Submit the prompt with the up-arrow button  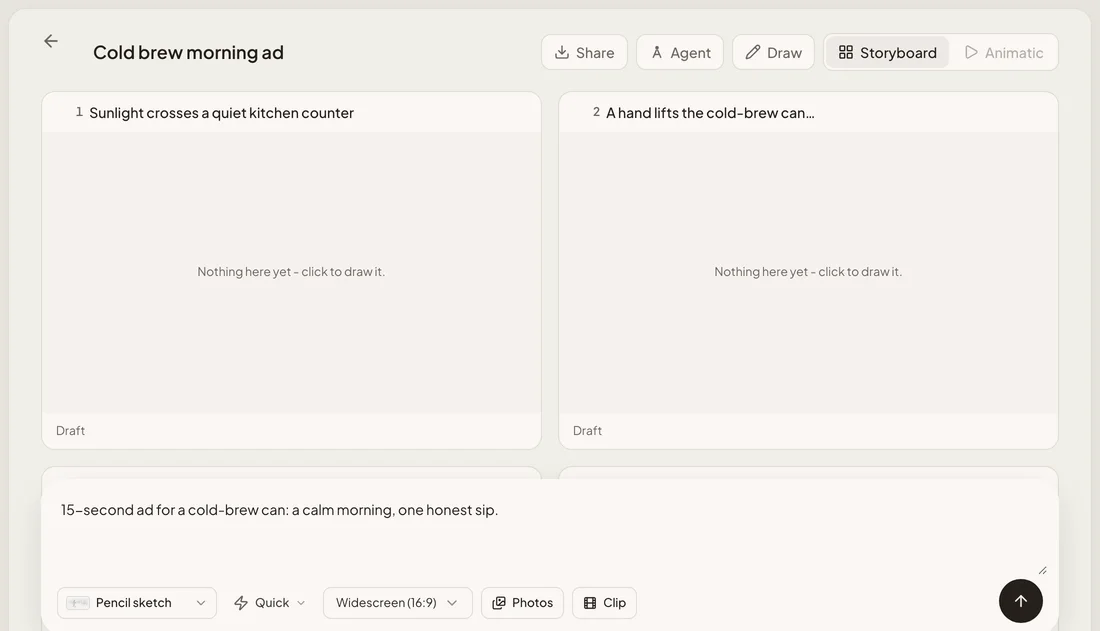point(1021,601)
